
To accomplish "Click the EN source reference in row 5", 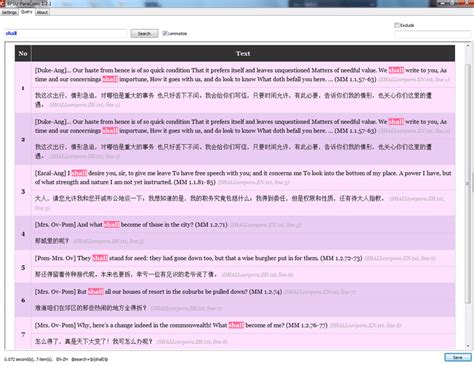I will 400,258.
